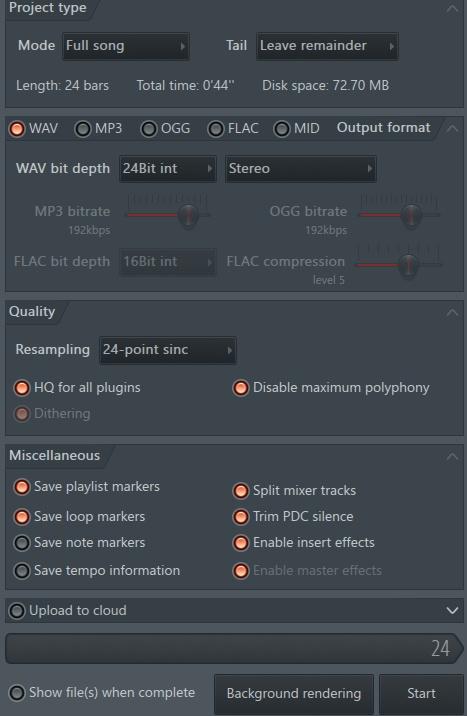Click the MP3 bitrate slider knob
The height and width of the screenshot is (716, 467).
coord(188,215)
